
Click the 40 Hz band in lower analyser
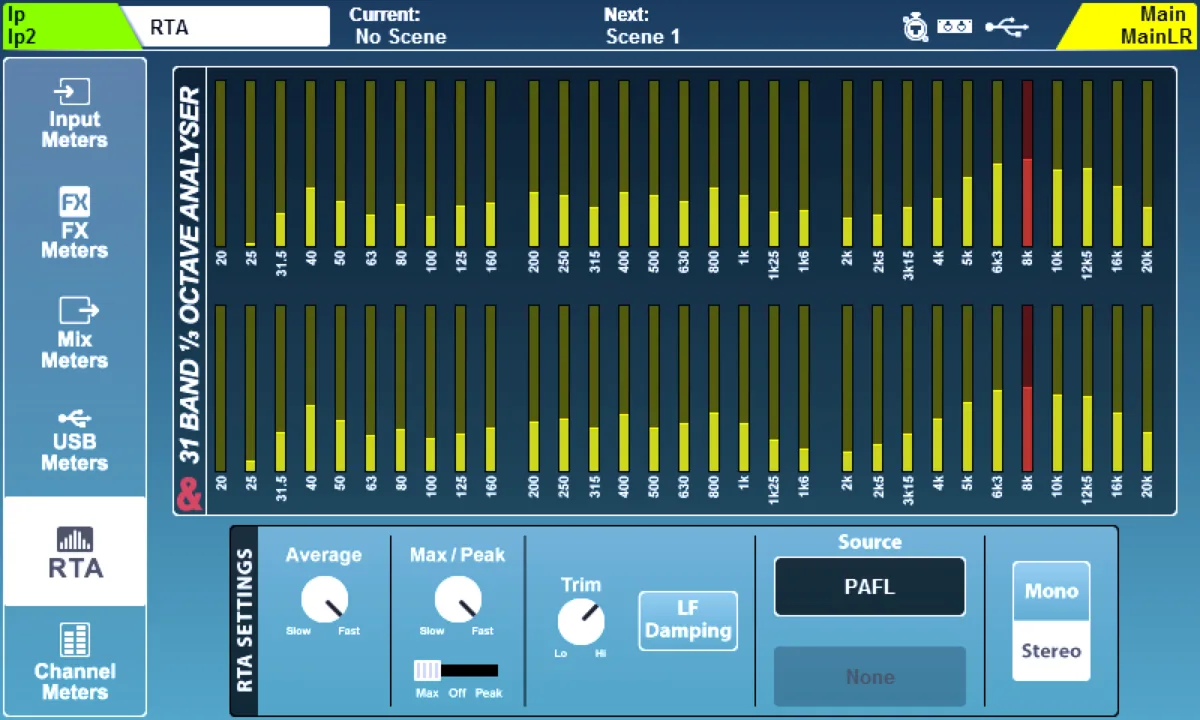coord(311,389)
